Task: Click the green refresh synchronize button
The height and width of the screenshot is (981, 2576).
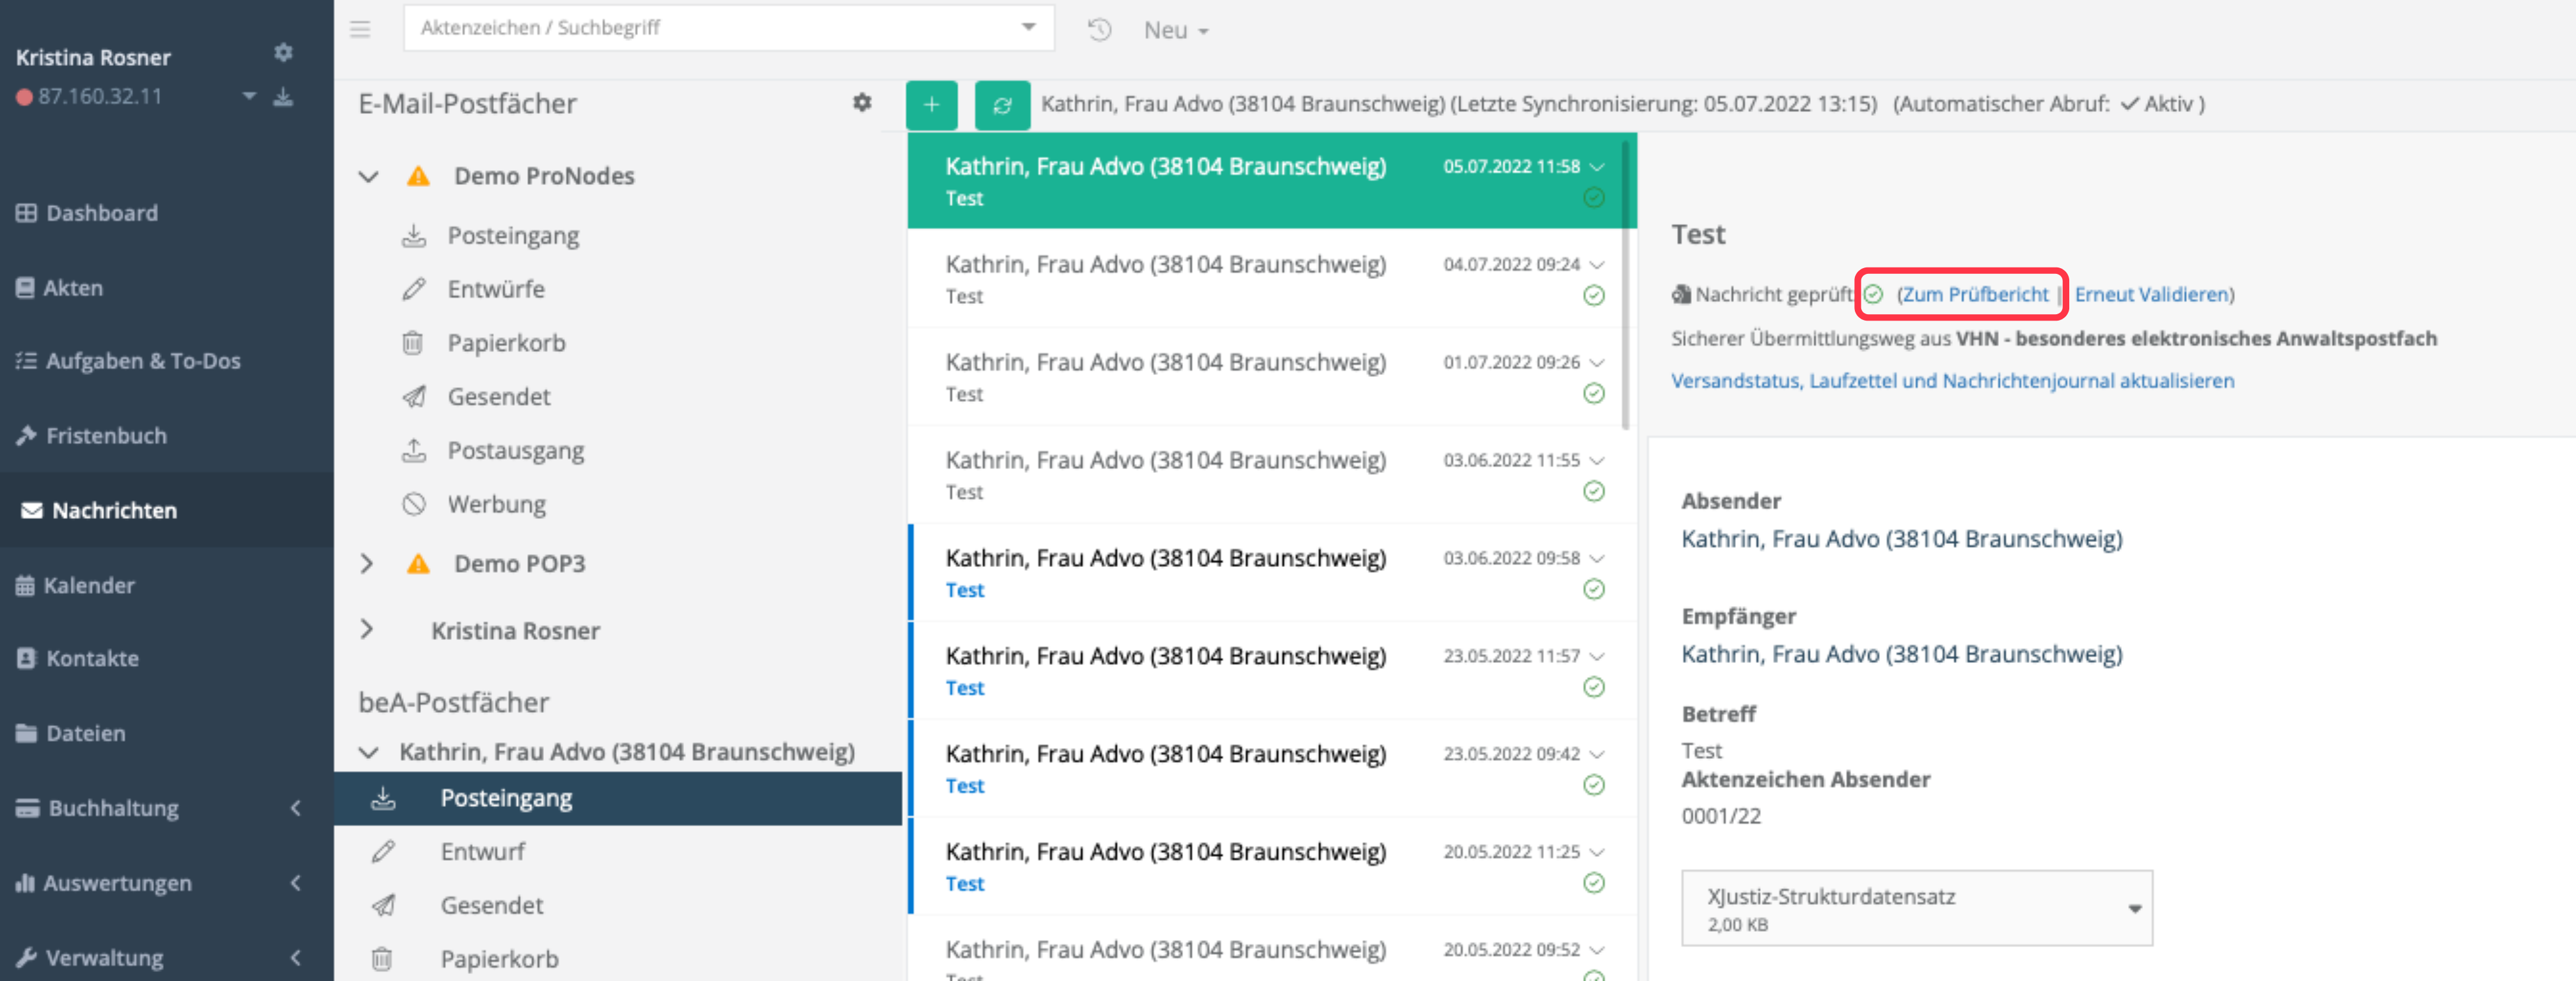Action: [x=1002, y=105]
